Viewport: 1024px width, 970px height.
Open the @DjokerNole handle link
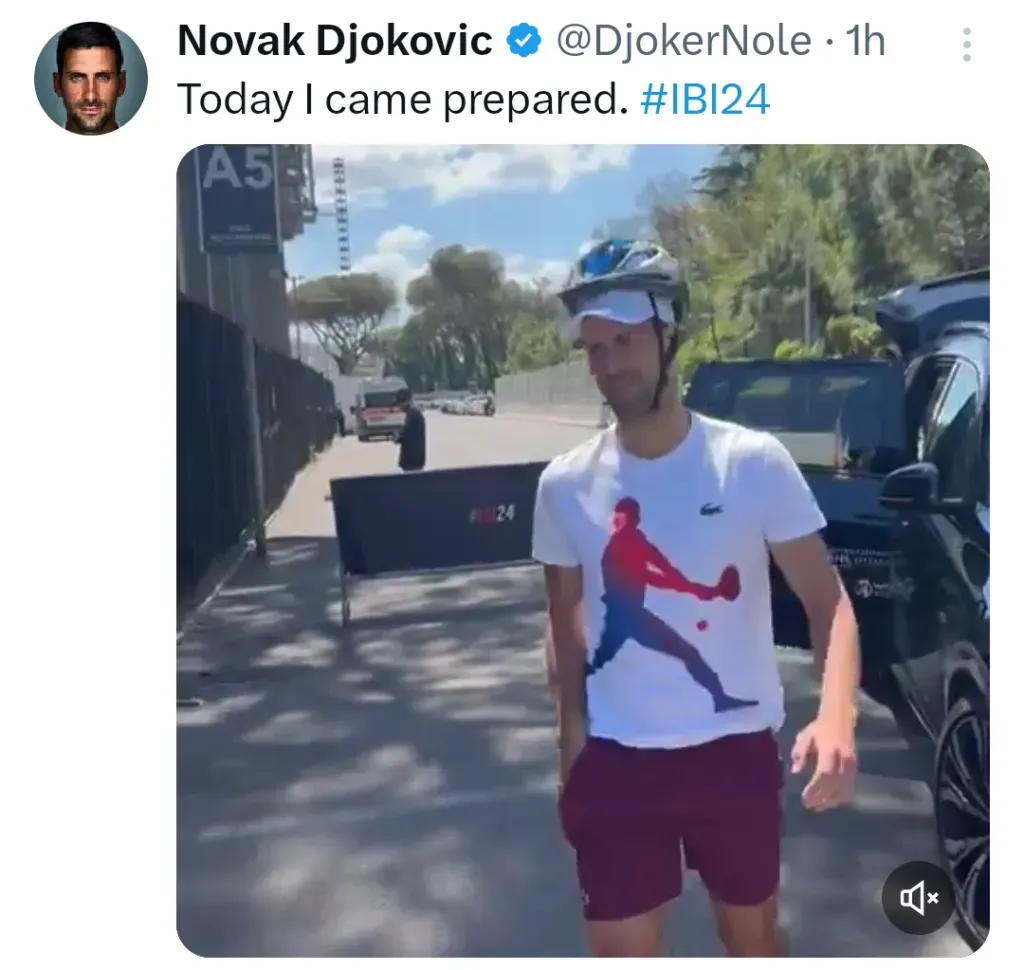coord(683,40)
